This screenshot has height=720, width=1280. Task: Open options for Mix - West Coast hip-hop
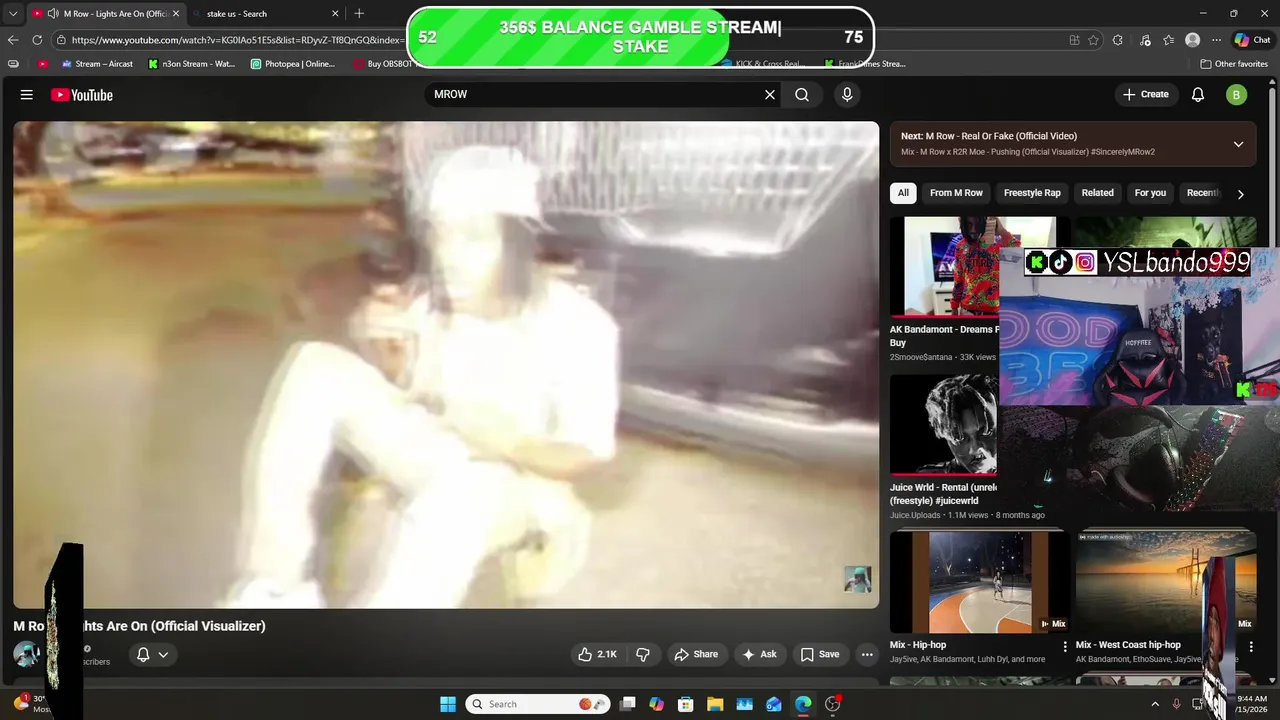(x=1251, y=647)
